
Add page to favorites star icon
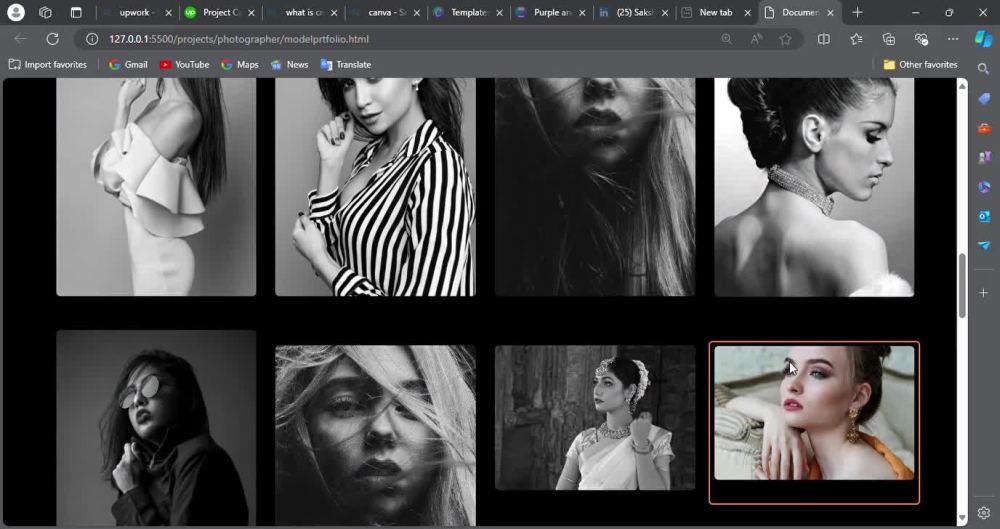point(785,39)
